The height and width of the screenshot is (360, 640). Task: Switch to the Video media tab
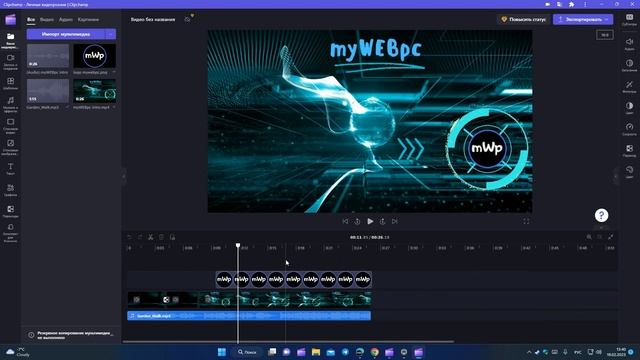pyautogui.click(x=47, y=20)
